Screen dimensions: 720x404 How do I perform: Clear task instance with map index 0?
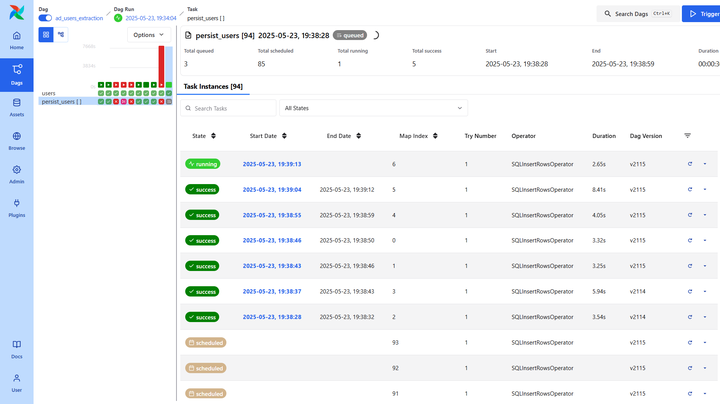[x=690, y=241]
